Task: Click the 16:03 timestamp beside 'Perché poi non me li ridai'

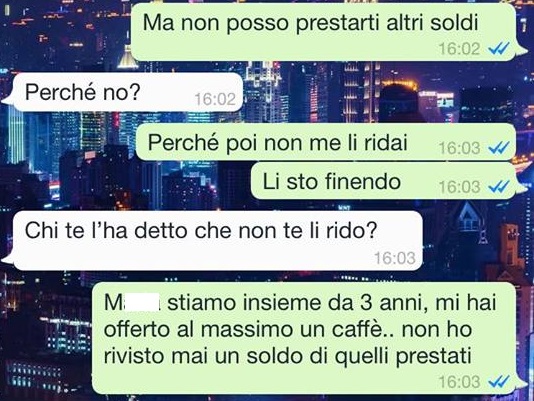Action: coord(459,148)
